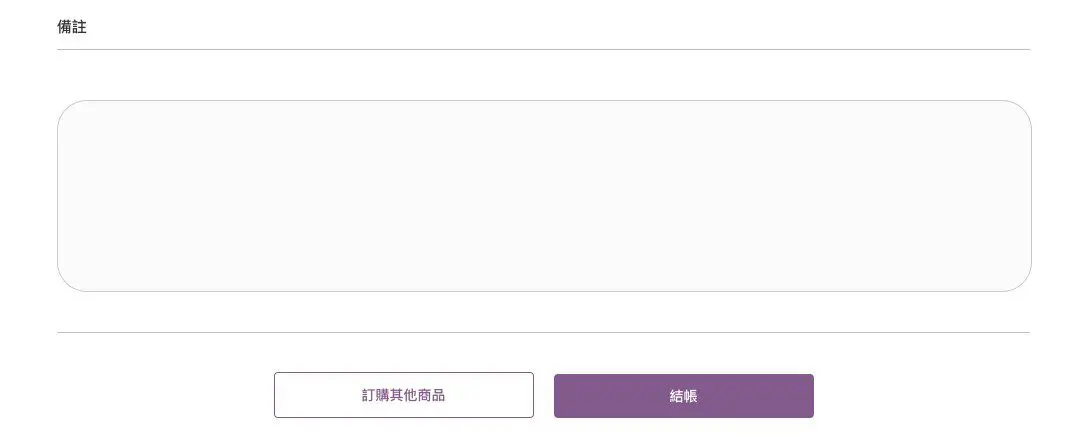This screenshot has width=1084, height=439.
Task: Order other products via 訂購其他商品
Action: (403, 395)
